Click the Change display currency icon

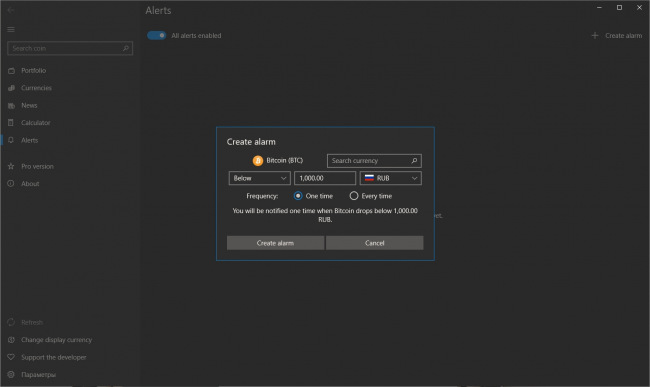tap(11, 340)
